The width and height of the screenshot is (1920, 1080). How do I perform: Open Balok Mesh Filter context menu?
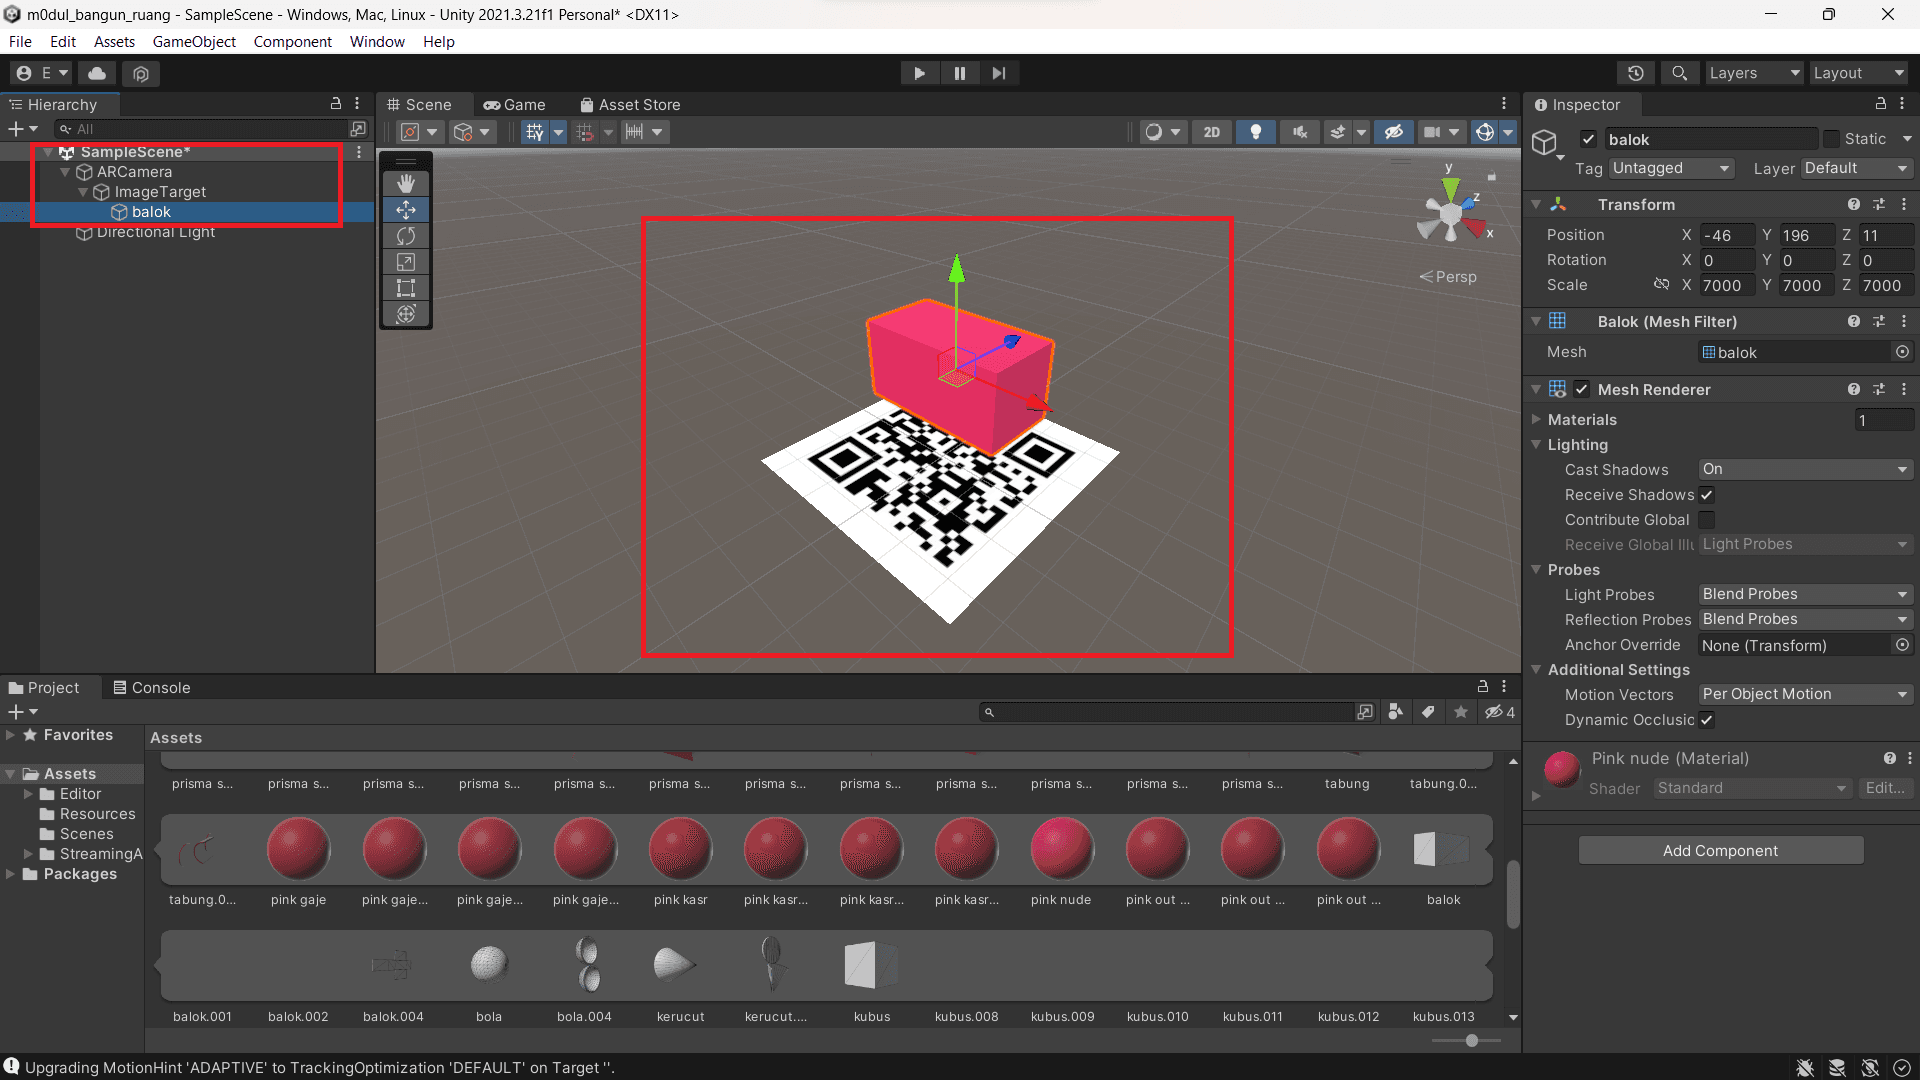click(x=1904, y=322)
